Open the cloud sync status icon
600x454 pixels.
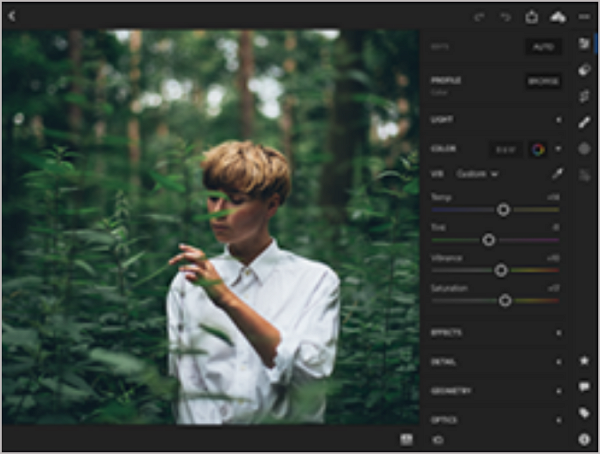point(558,17)
